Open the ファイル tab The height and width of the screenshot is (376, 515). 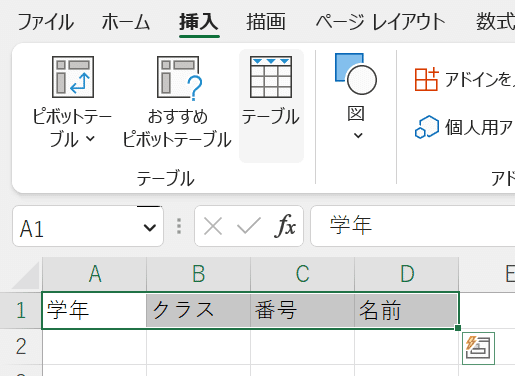[45, 22]
